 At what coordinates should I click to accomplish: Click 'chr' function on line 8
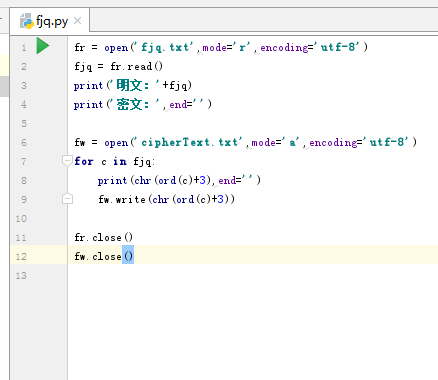(143, 180)
